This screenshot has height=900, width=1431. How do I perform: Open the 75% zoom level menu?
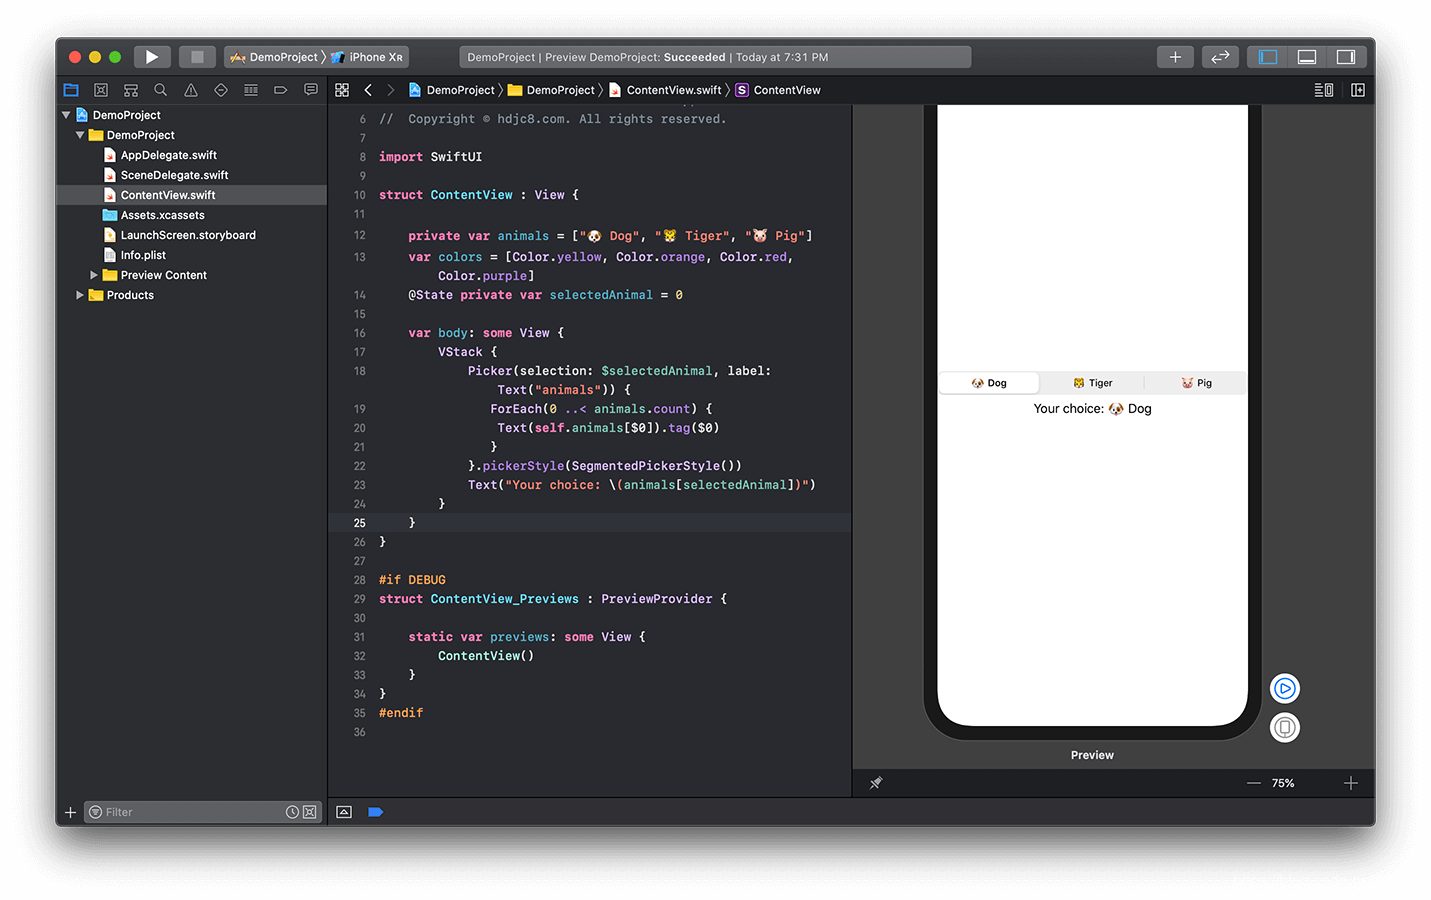[x=1283, y=783]
